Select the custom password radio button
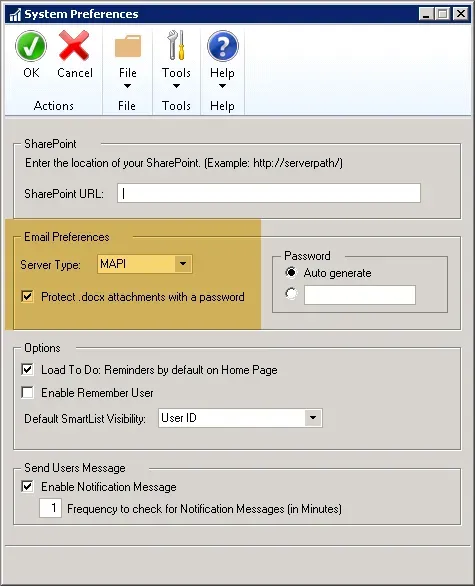Image resolution: width=475 pixels, height=586 pixels. 291,294
